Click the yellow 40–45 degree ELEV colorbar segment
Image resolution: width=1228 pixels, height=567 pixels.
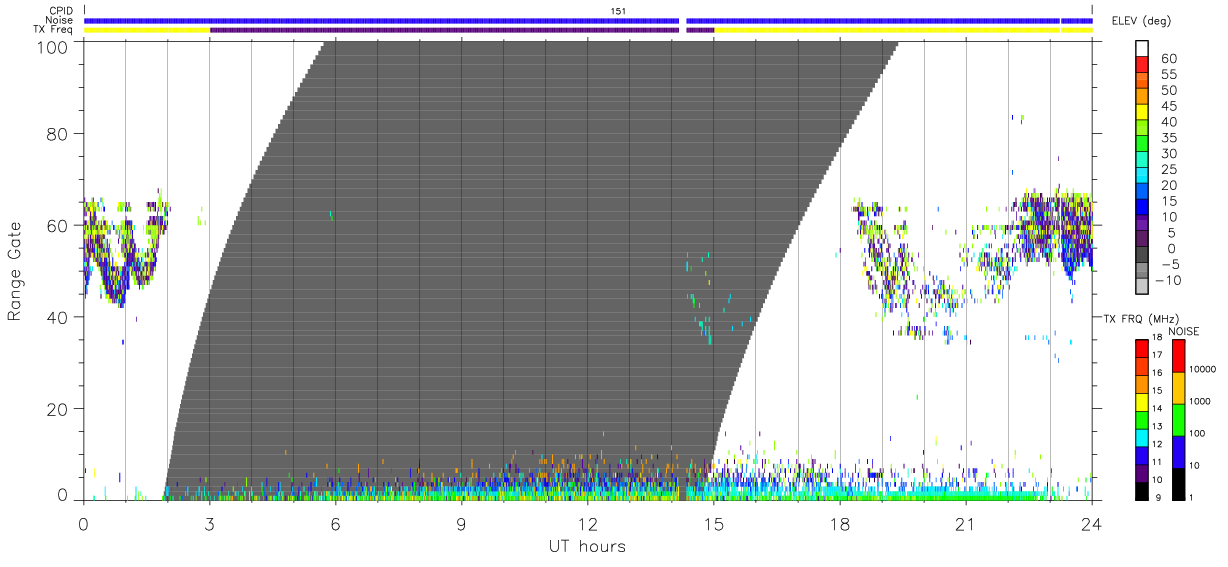[x=1141, y=114]
